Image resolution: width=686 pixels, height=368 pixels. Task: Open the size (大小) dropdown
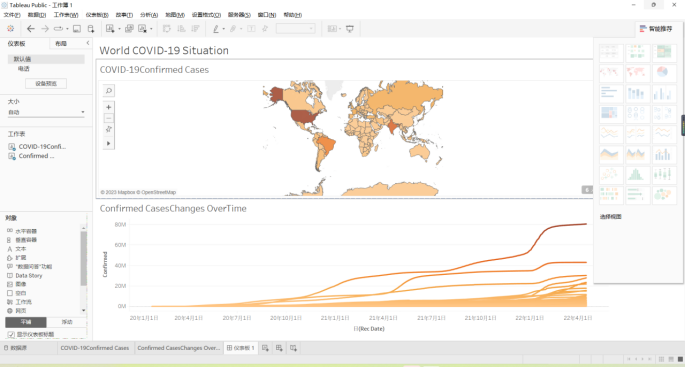(46, 112)
